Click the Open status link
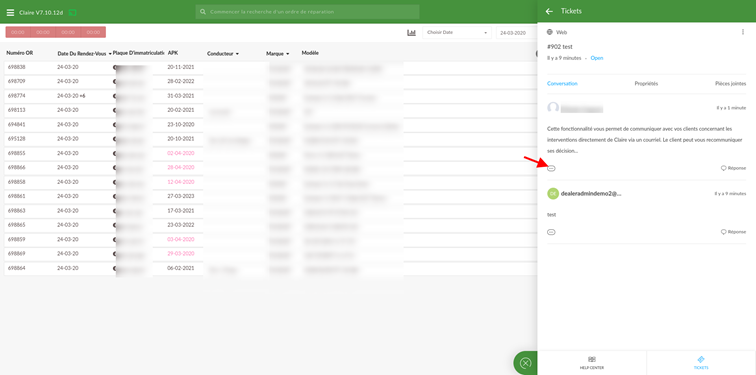 point(597,58)
